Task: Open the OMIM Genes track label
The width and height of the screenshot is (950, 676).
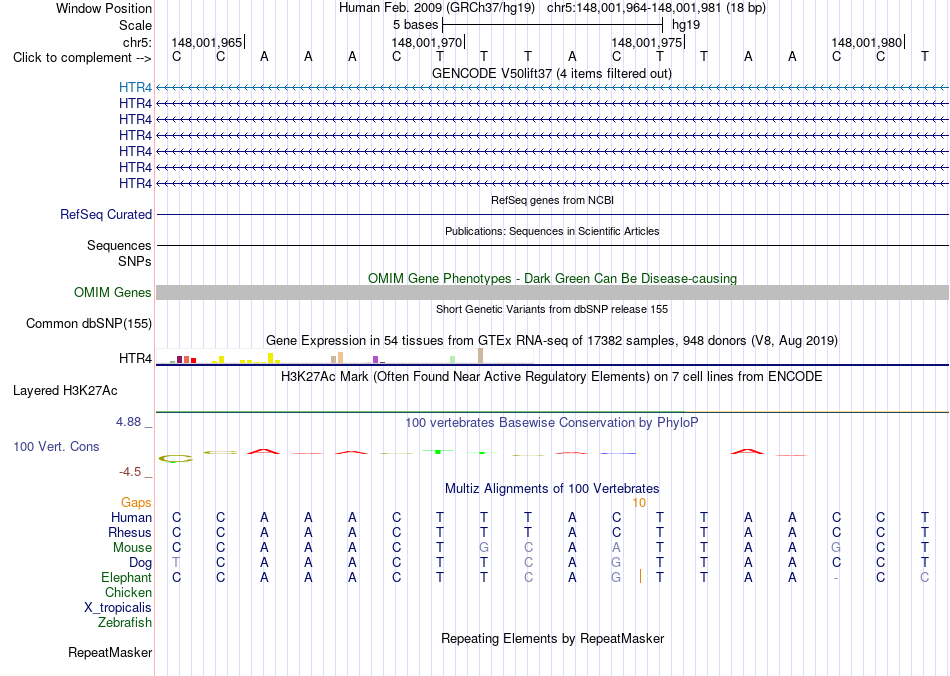Action: point(113,293)
